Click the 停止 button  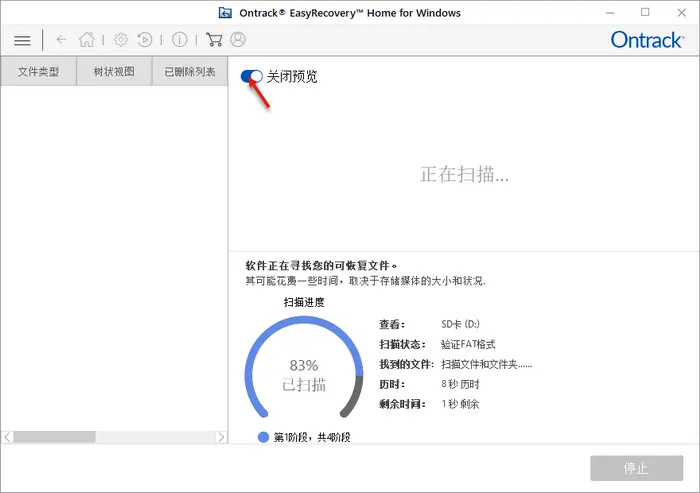[637, 468]
